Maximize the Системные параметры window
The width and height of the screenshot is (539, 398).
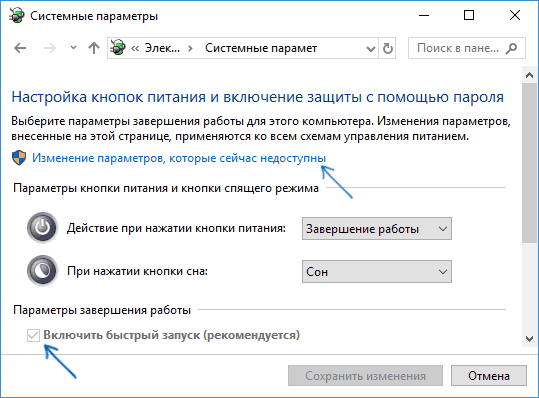(x=469, y=15)
